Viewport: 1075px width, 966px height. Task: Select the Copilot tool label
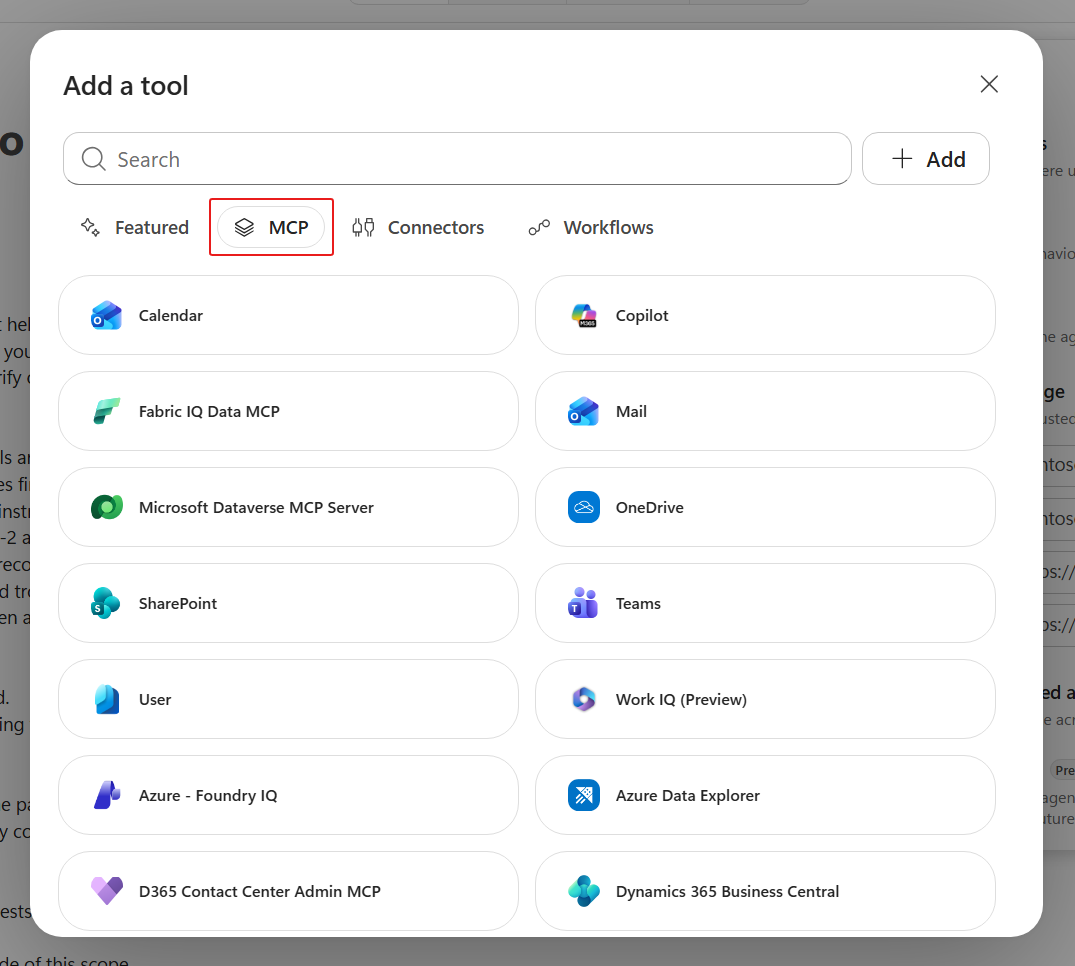pos(642,315)
